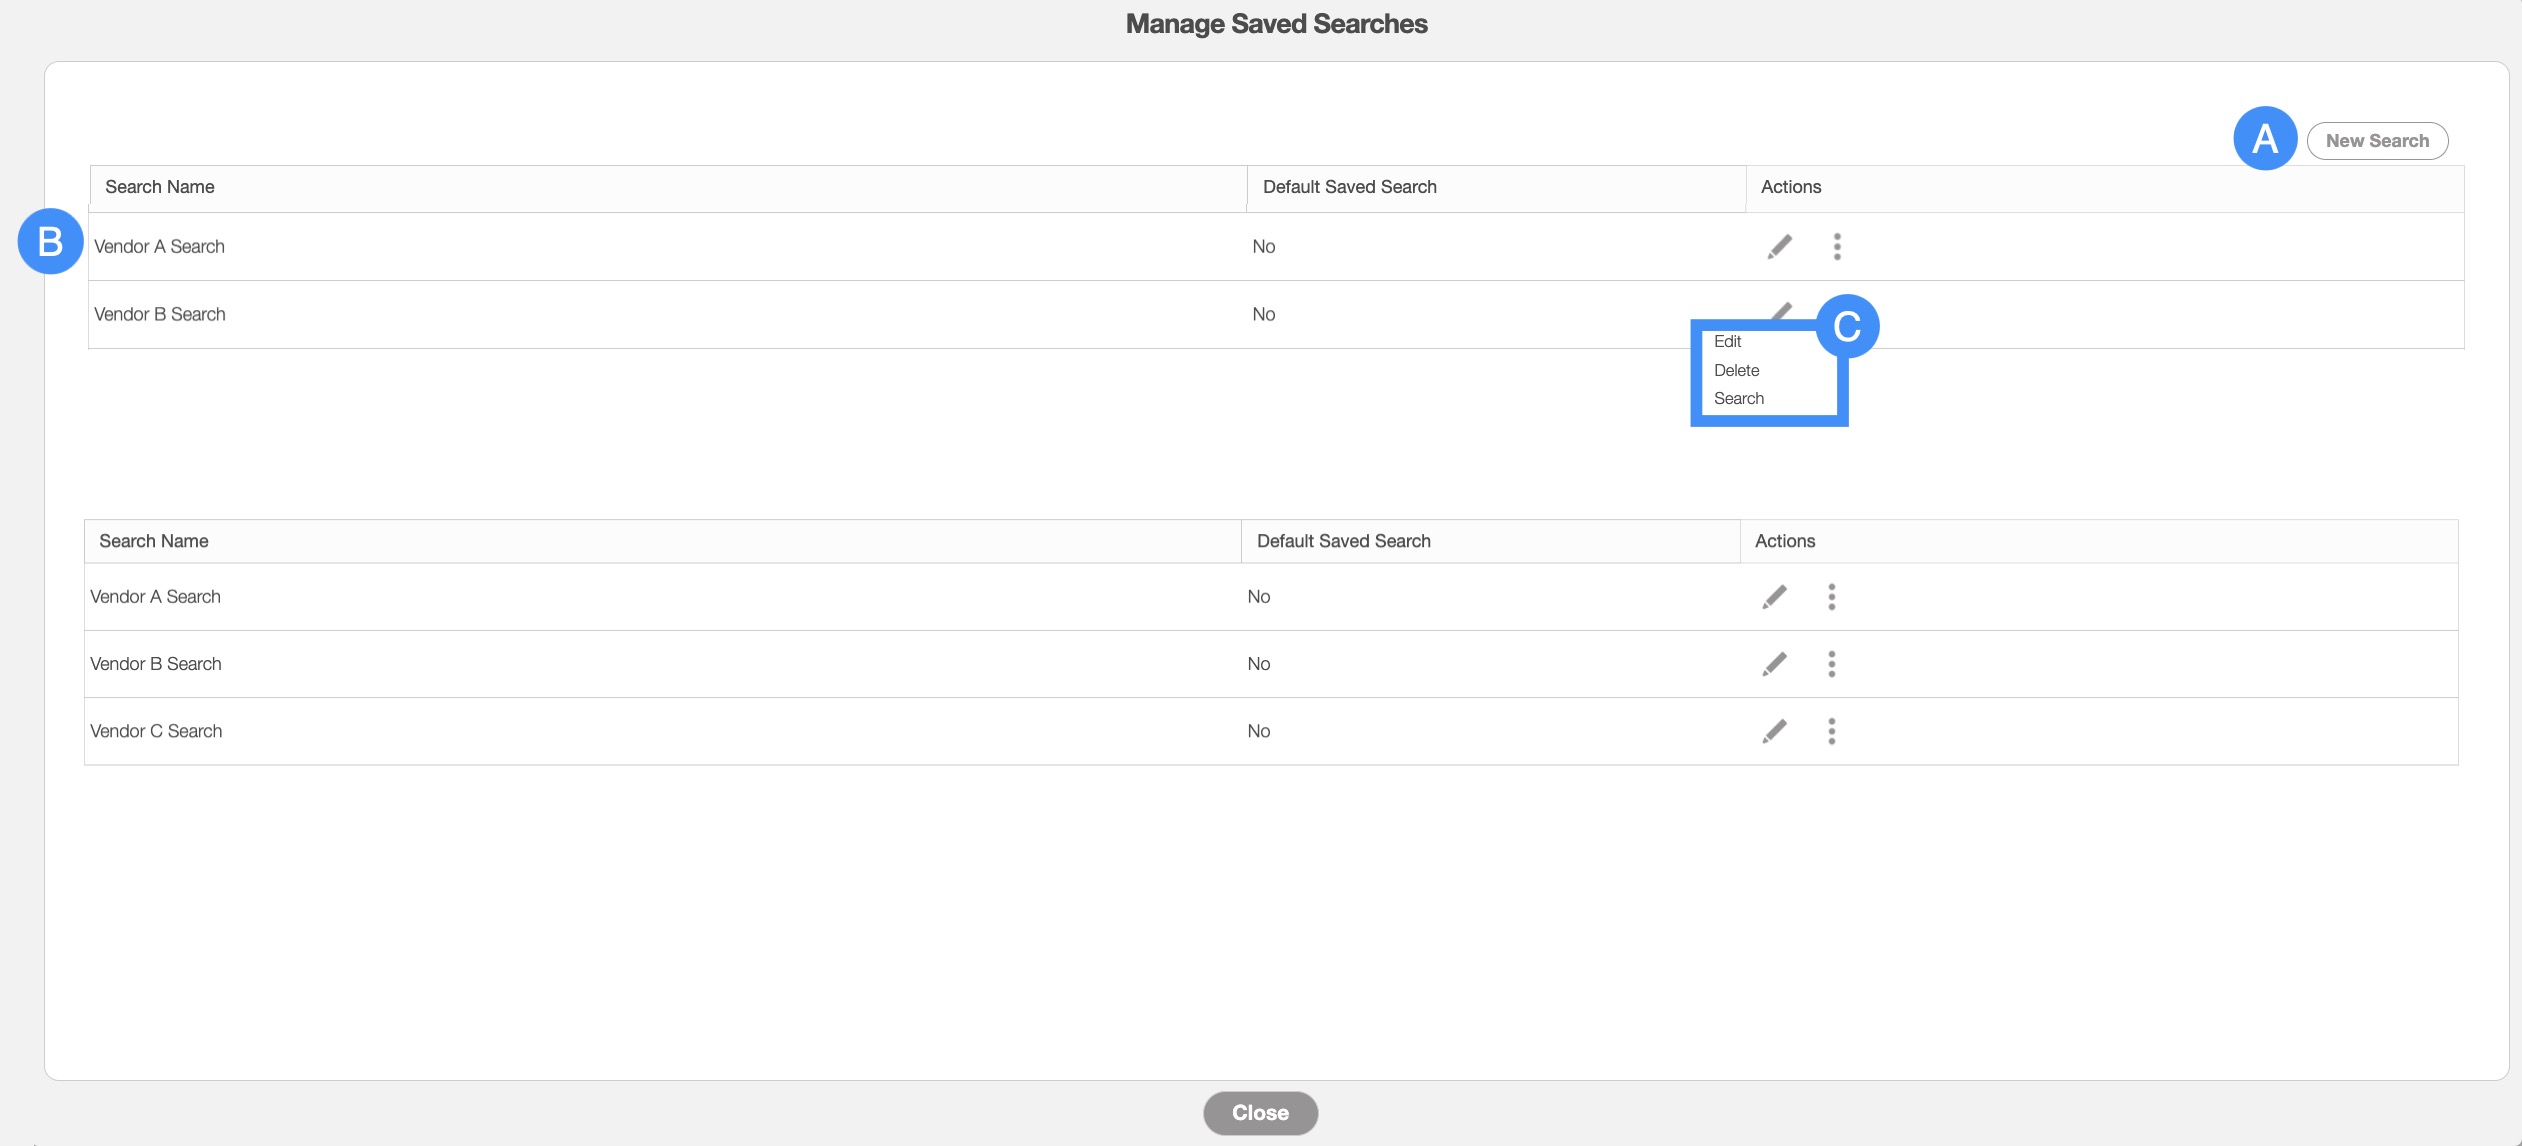
Task: Select Search option in the context menu
Action: pyautogui.click(x=1738, y=398)
